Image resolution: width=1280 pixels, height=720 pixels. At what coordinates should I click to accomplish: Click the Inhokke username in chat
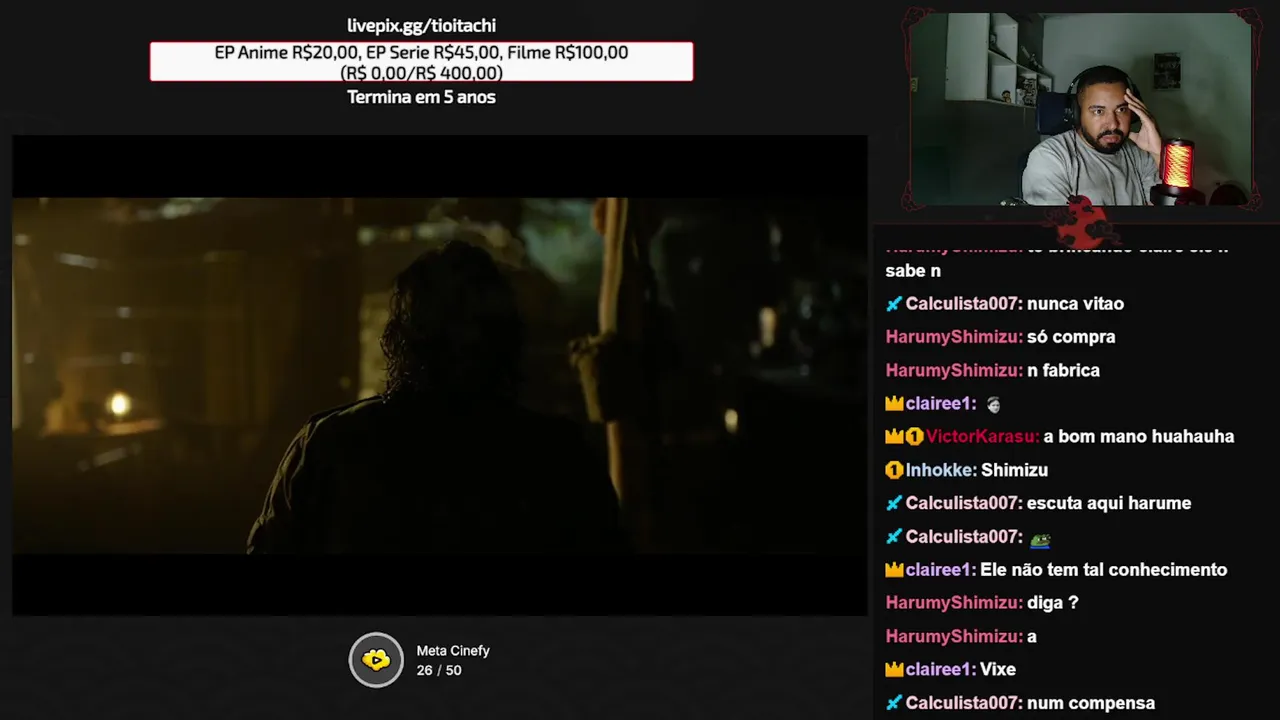(x=941, y=470)
